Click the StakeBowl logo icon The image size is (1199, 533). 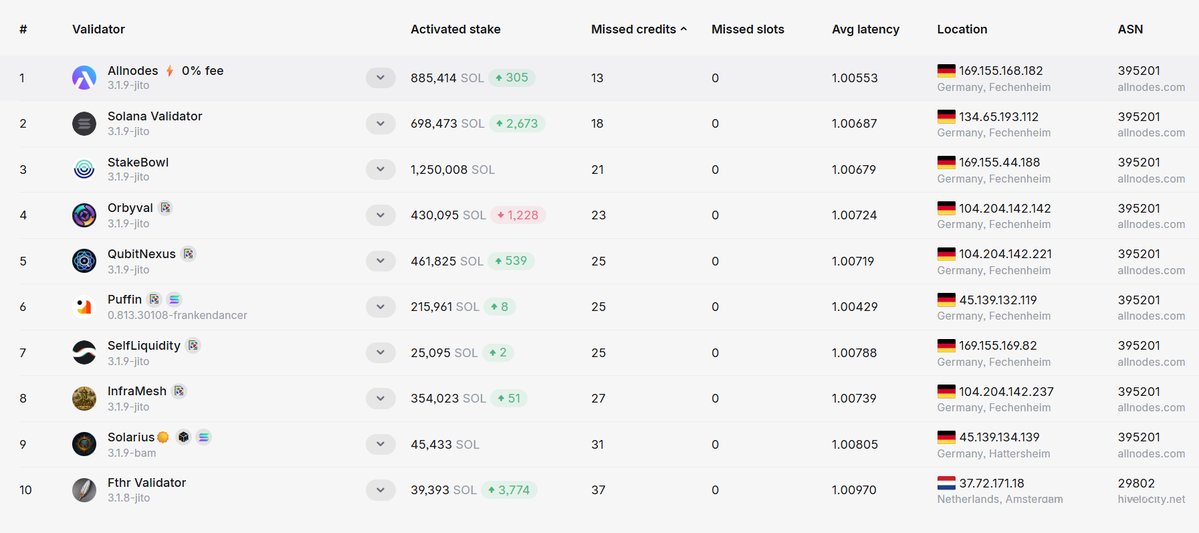pos(84,170)
